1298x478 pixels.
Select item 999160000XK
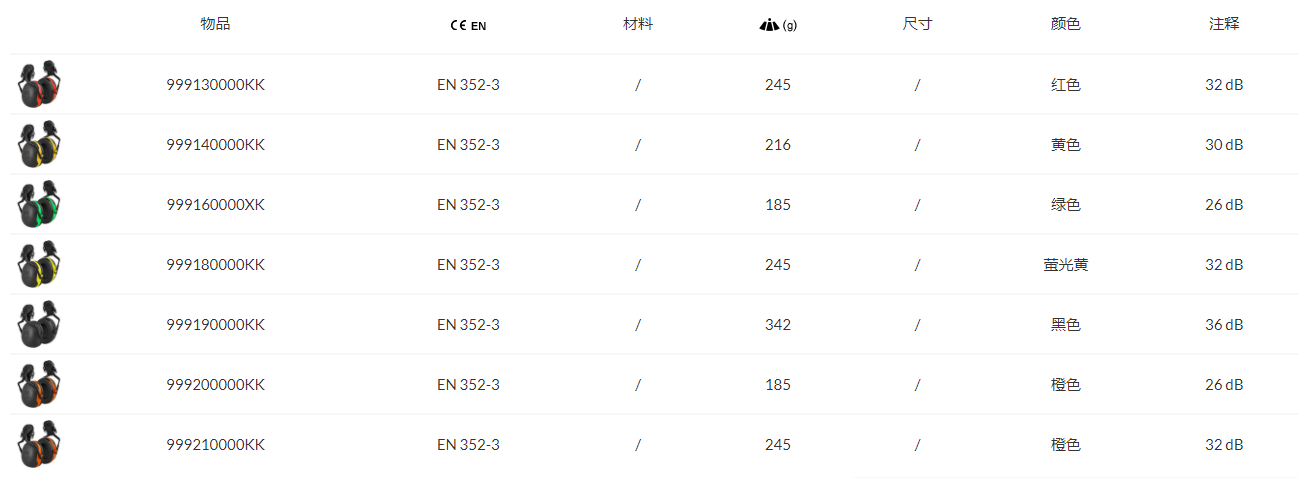tap(215, 205)
